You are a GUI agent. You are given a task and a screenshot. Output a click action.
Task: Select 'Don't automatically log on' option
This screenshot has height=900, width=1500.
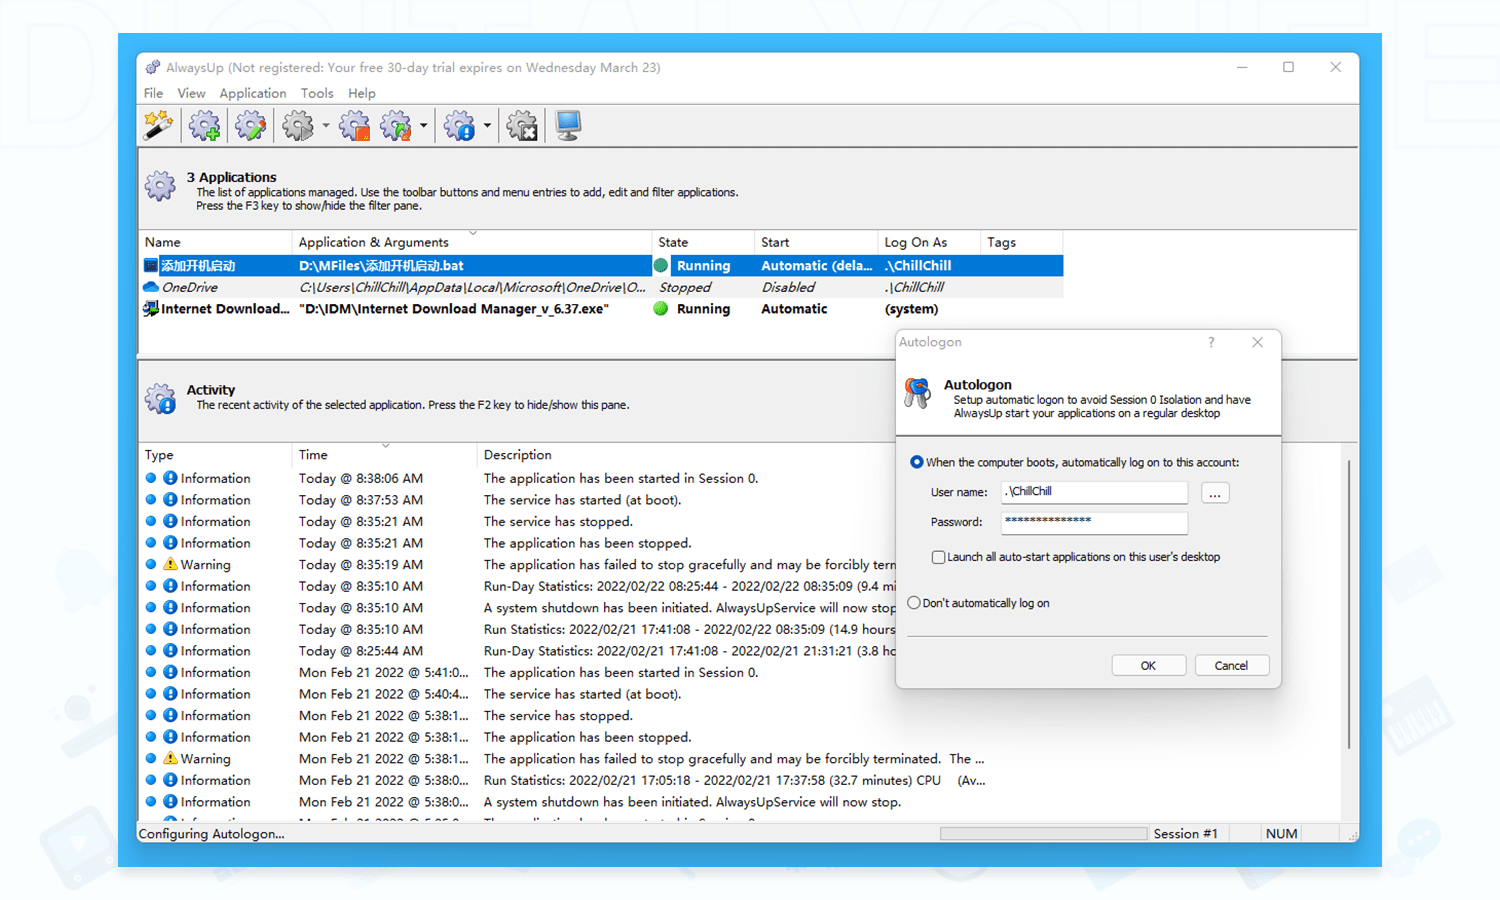coord(914,603)
